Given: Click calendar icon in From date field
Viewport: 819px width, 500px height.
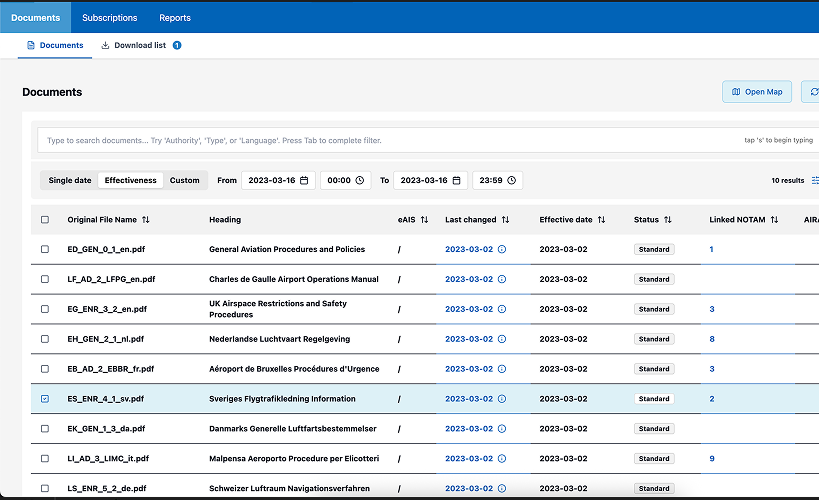Looking at the screenshot, I should tap(303, 181).
